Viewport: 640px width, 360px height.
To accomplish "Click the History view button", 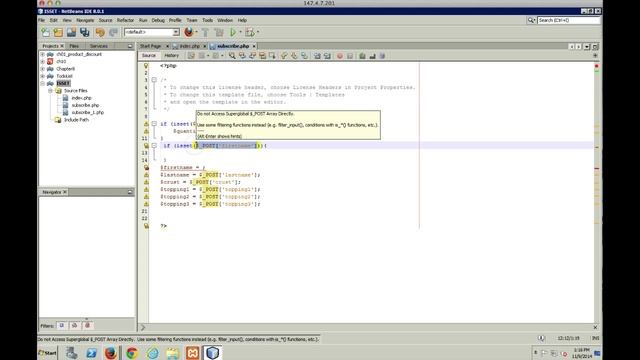I will [171, 56].
